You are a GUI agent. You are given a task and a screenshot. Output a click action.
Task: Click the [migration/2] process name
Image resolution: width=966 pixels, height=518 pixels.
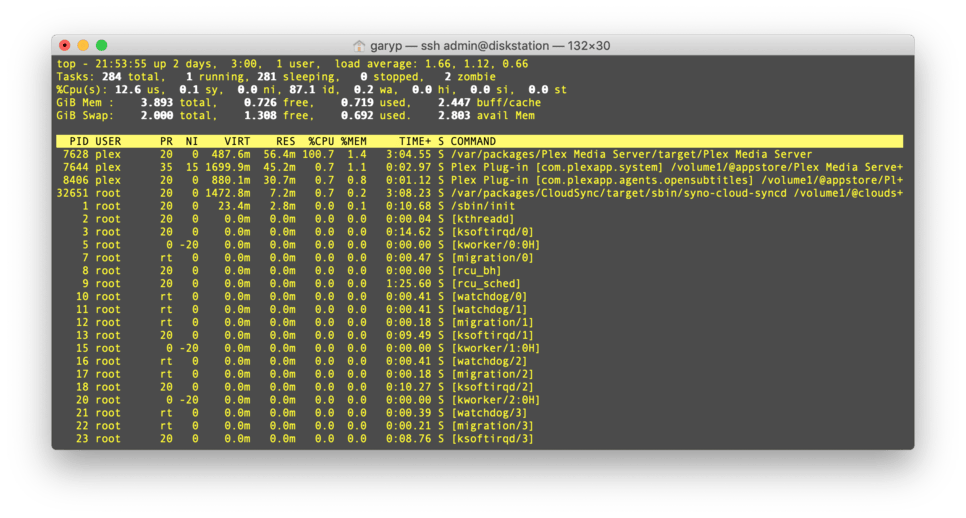pos(492,374)
